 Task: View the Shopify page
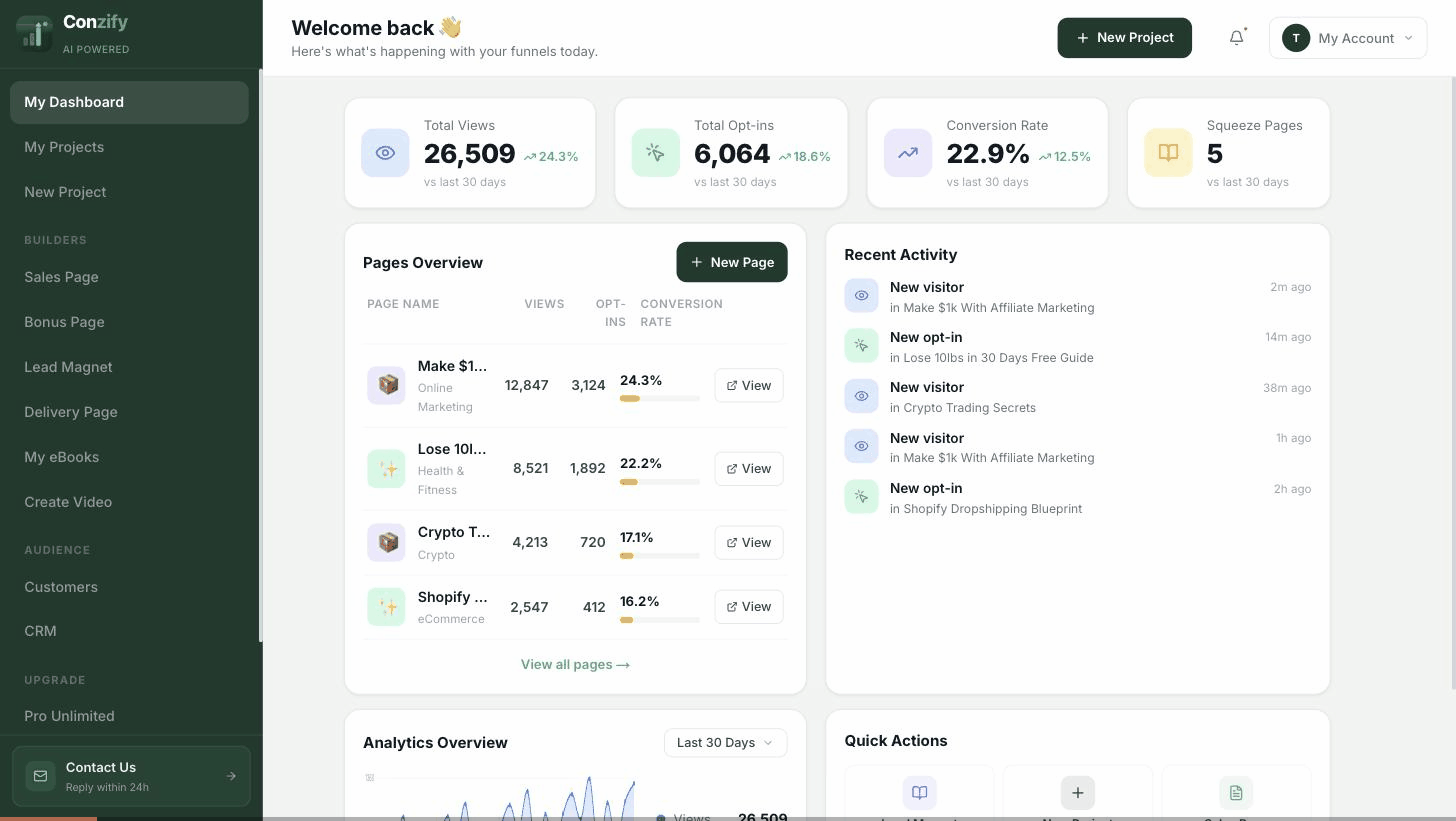point(749,607)
